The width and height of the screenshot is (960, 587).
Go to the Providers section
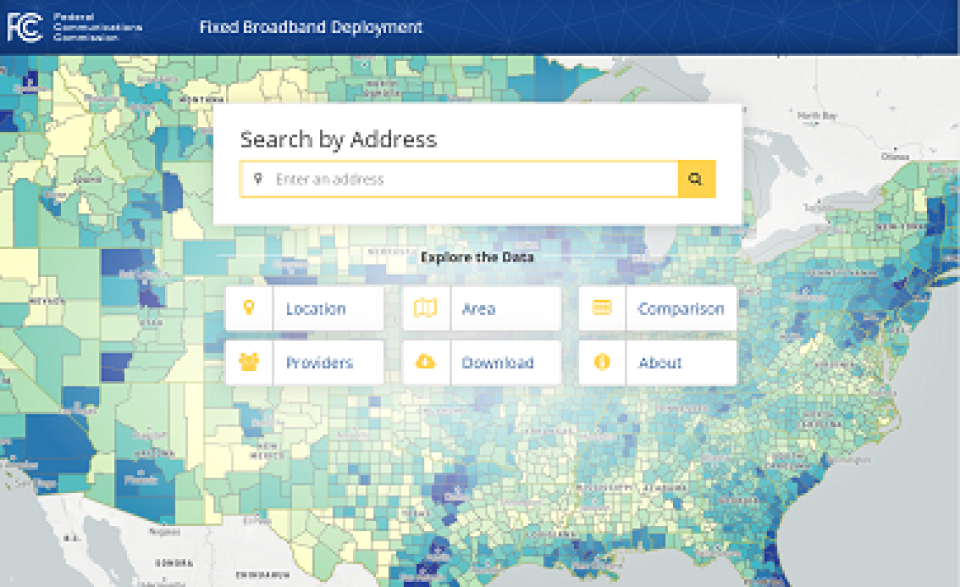[x=319, y=363]
